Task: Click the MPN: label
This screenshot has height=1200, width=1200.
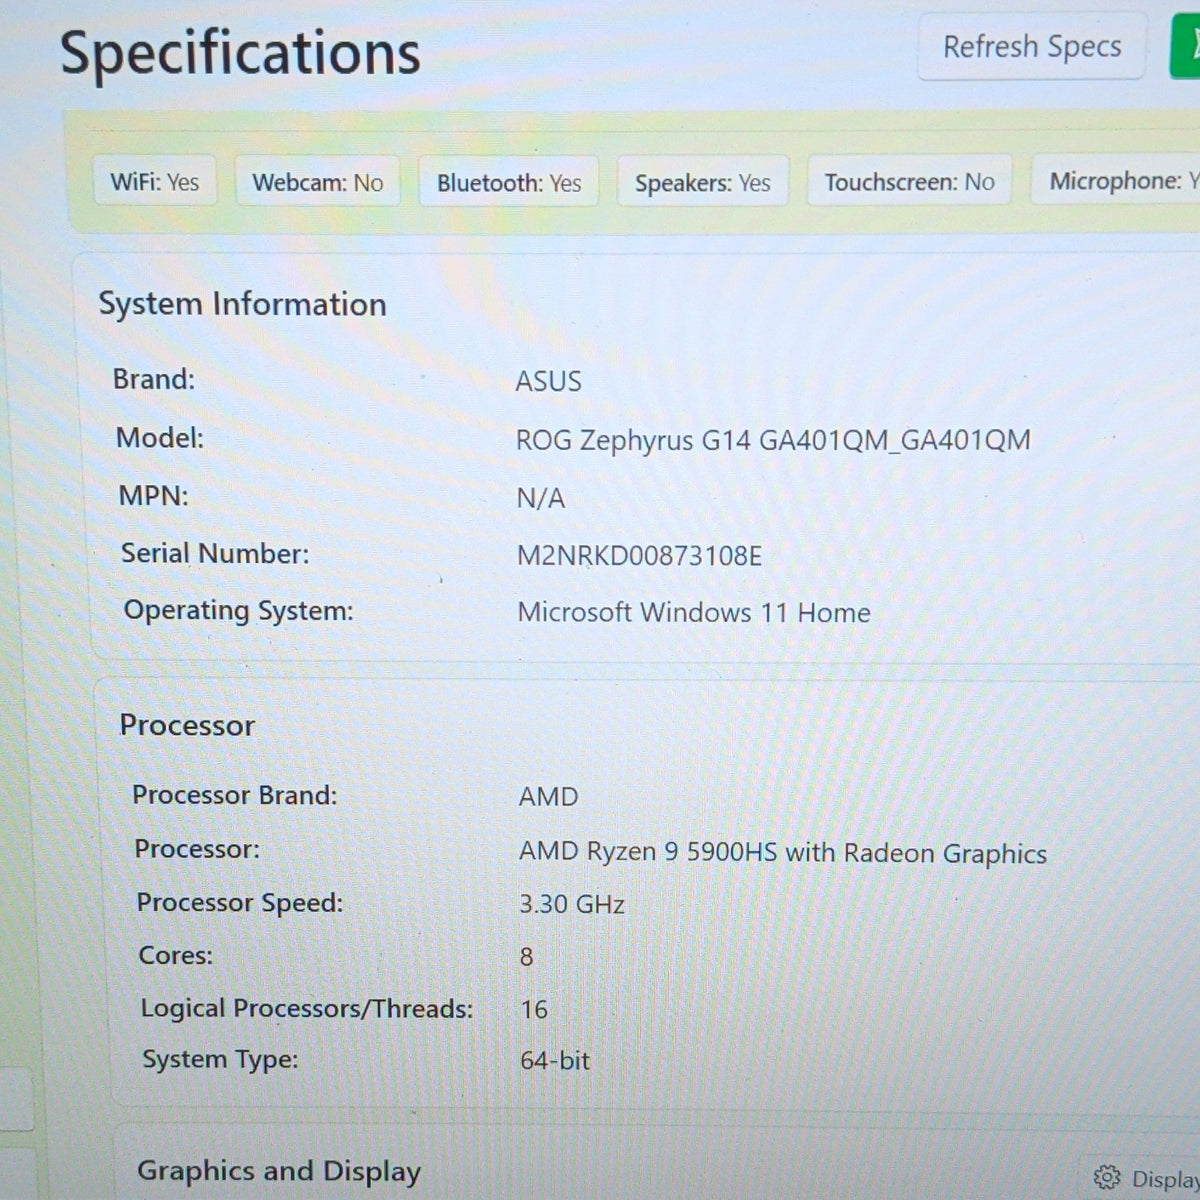Action: pos(153,496)
